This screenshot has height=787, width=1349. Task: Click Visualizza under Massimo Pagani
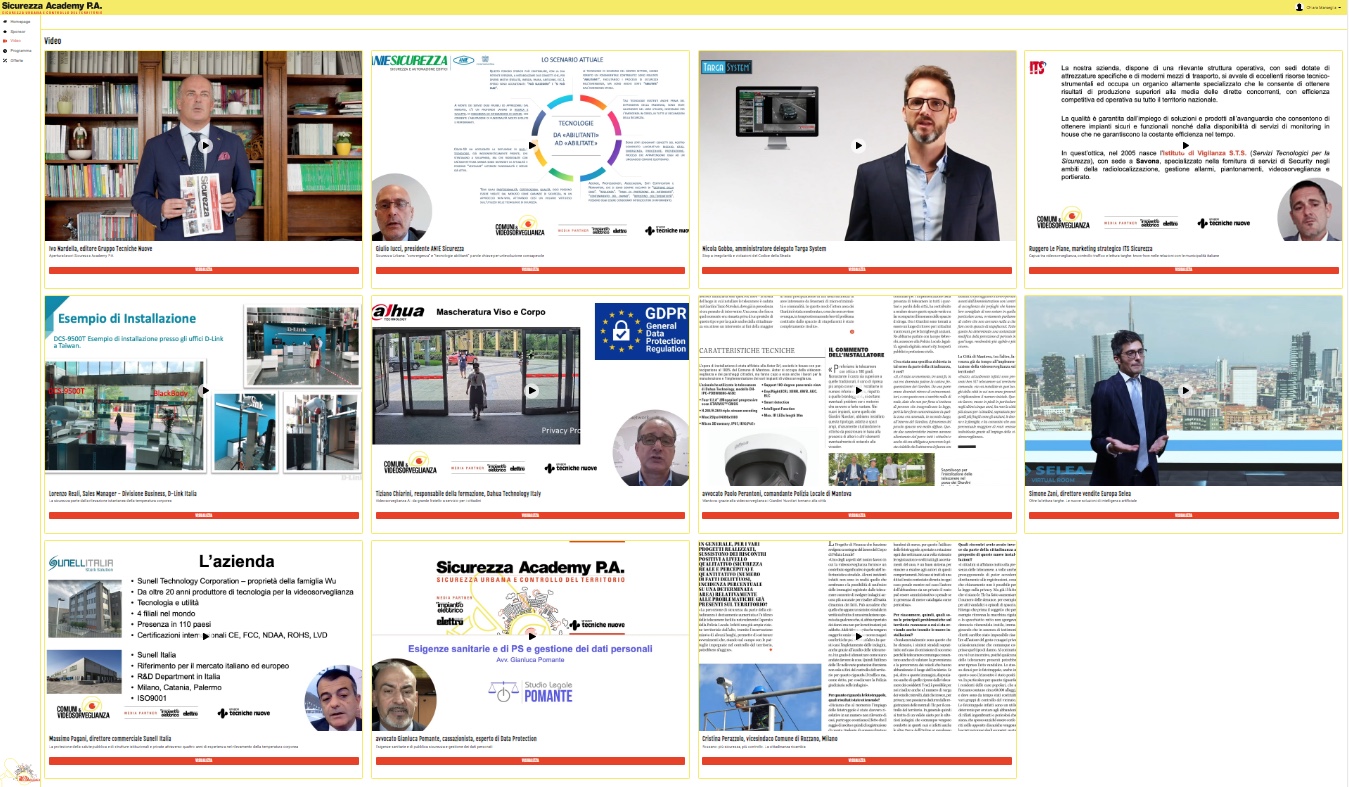pyautogui.click(x=204, y=760)
